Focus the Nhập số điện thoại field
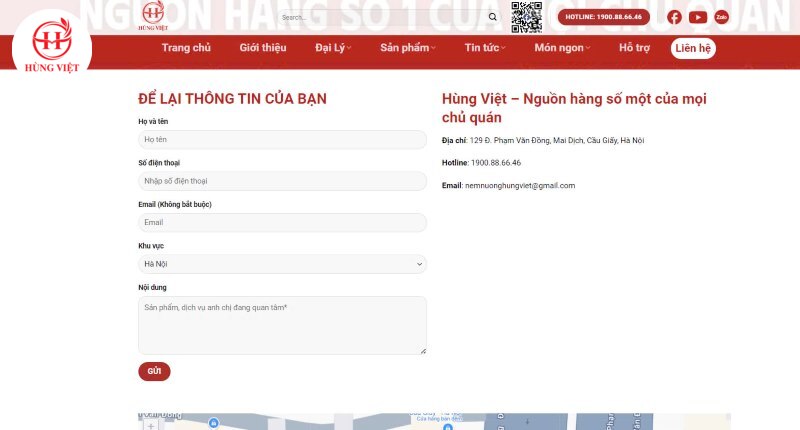 pyautogui.click(x=282, y=181)
